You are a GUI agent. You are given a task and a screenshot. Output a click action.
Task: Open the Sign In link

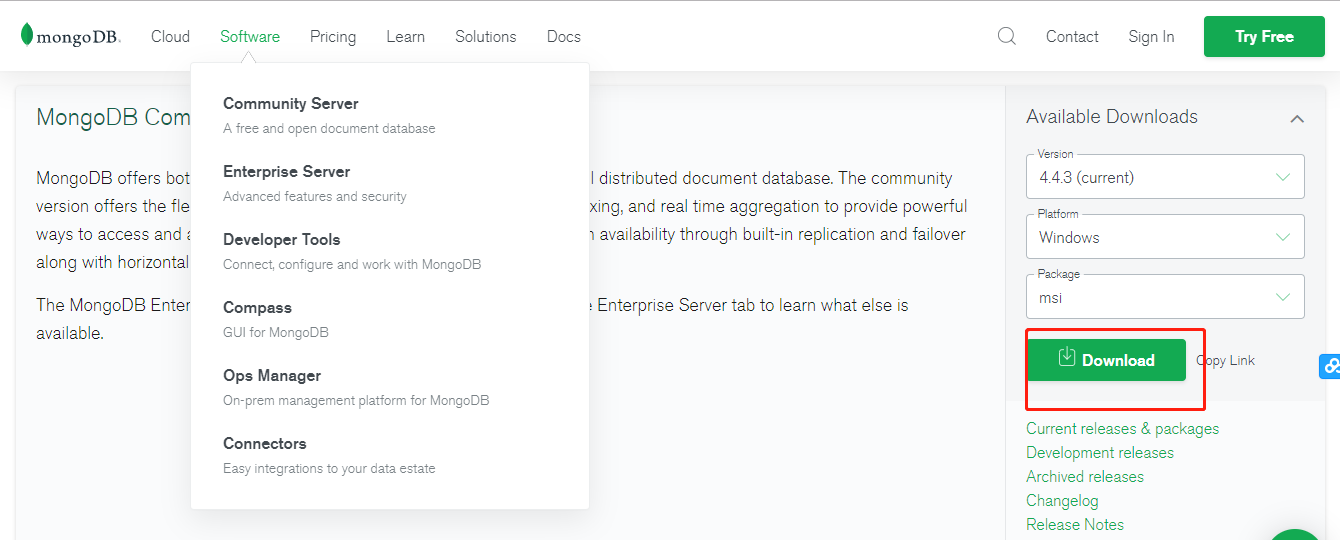click(1151, 36)
